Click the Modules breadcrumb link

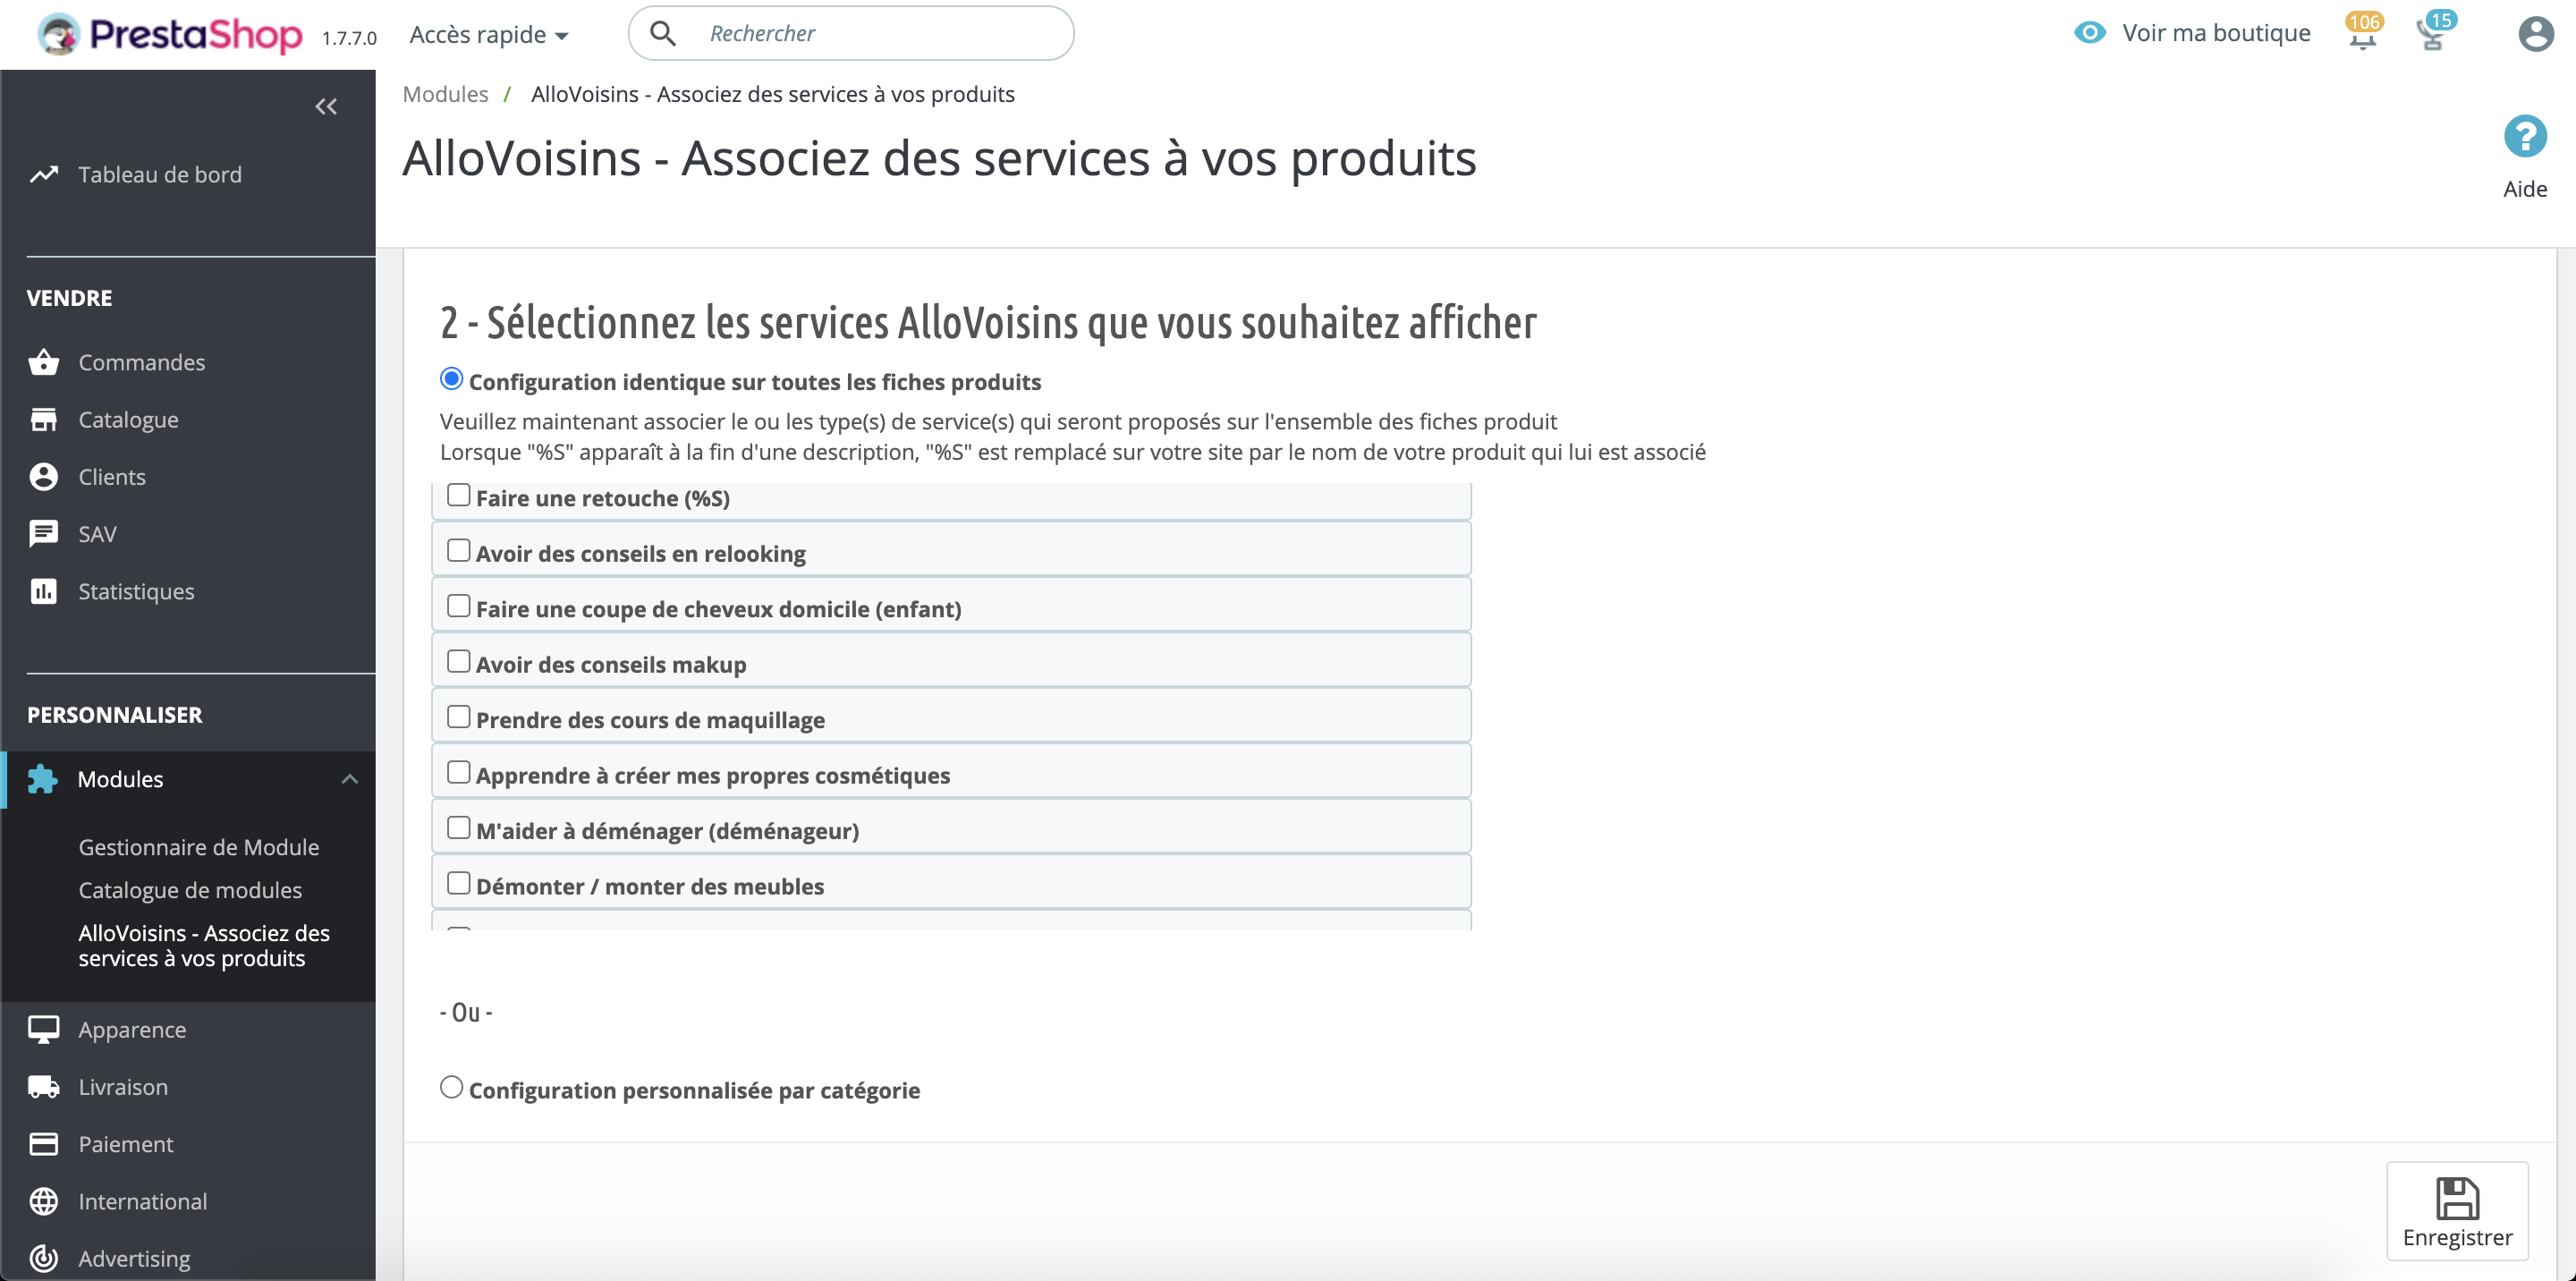445,94
